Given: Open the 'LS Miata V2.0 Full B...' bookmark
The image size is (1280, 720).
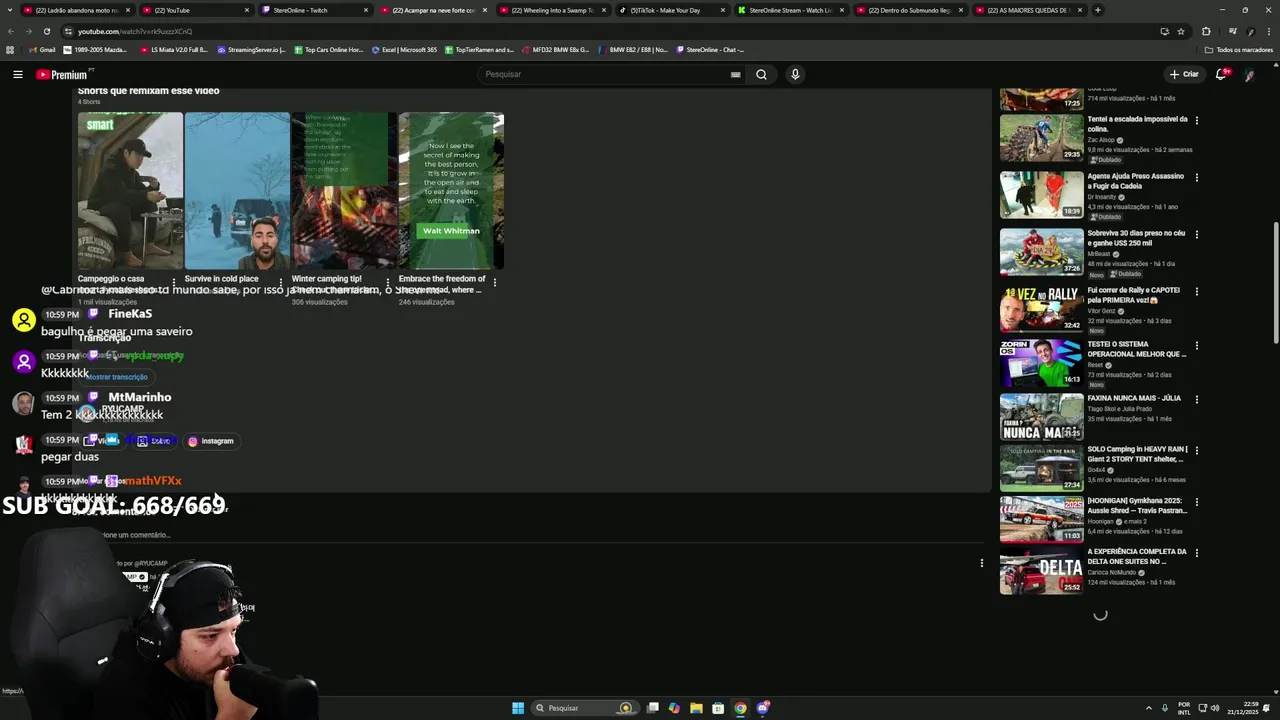Looking at the screenshot, I should tap(173, 49).
